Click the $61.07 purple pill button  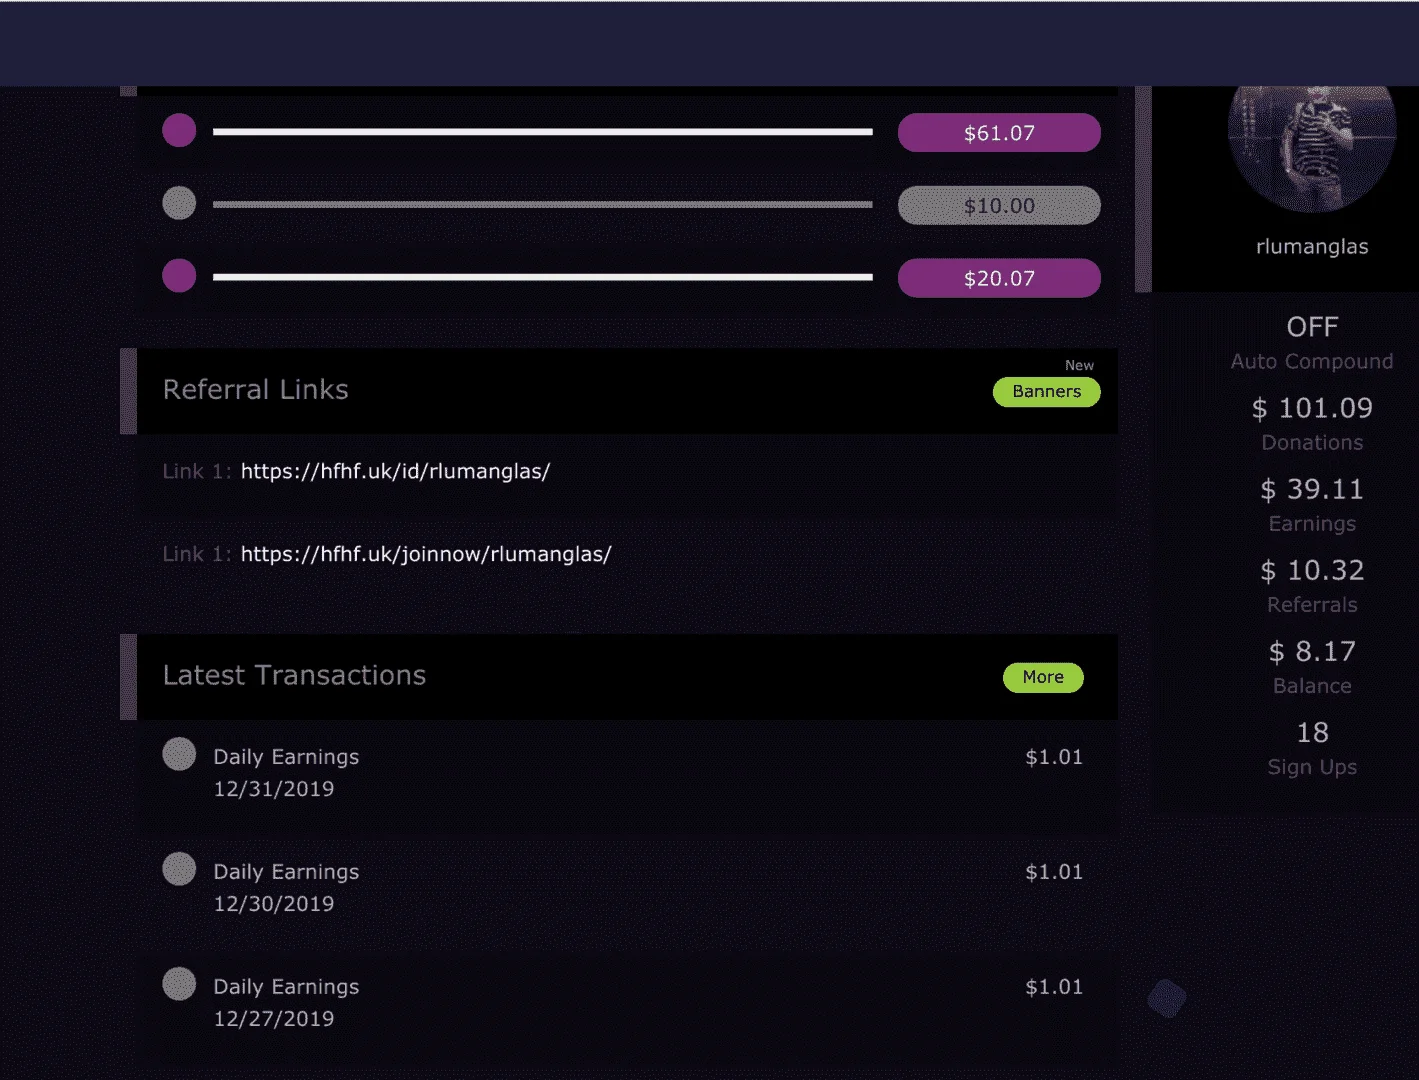(999, 133)
